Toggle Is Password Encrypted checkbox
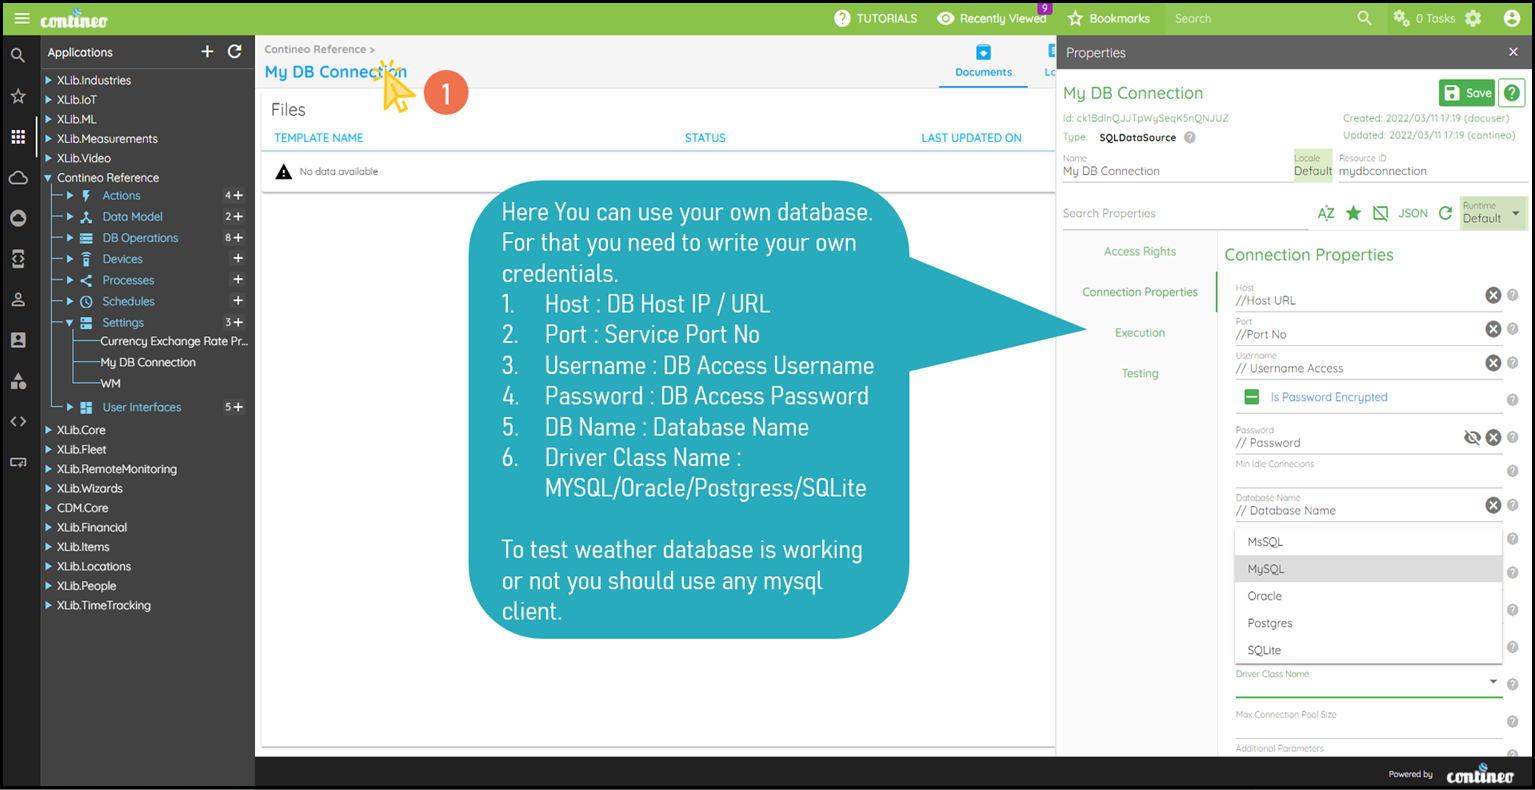Viewport: 1535px width, 790px height. 1251,397
